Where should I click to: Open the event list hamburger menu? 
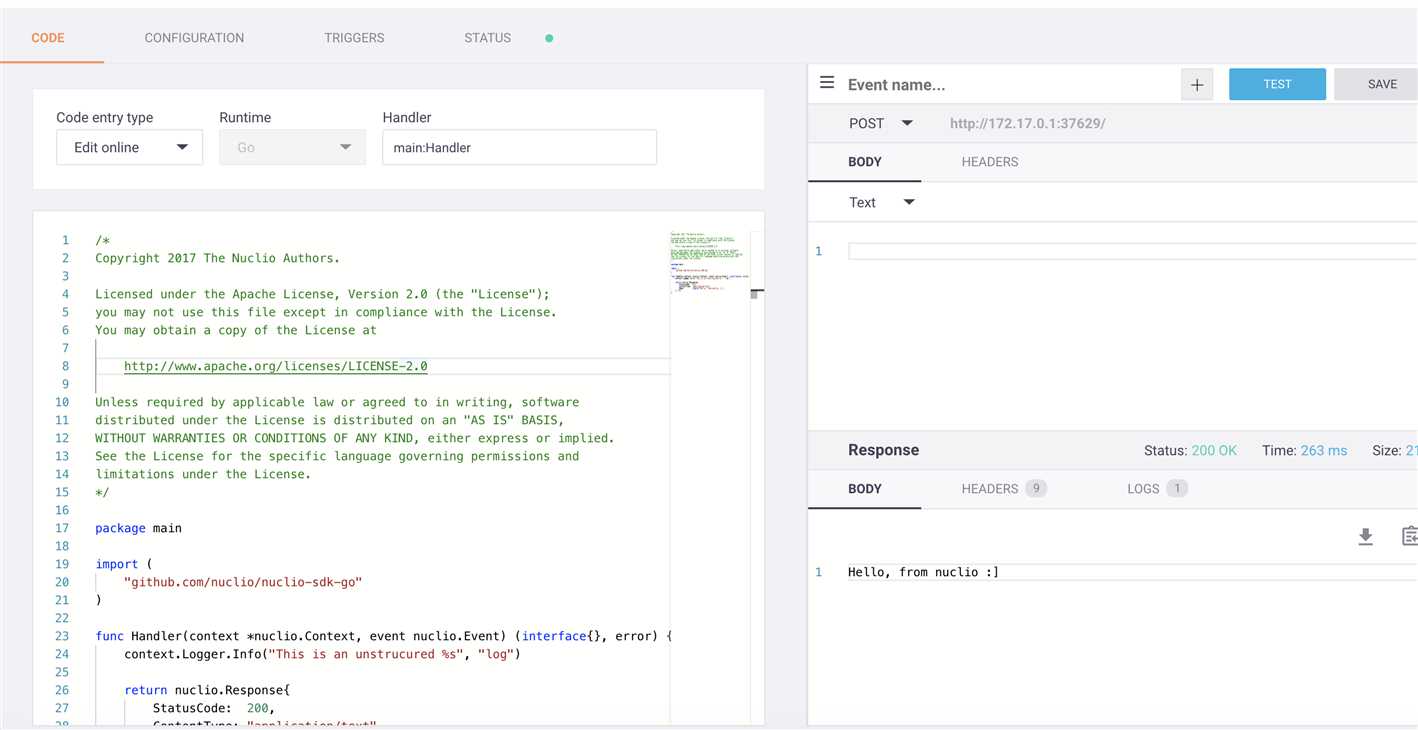pyautogui.click(x=827, y=83)
